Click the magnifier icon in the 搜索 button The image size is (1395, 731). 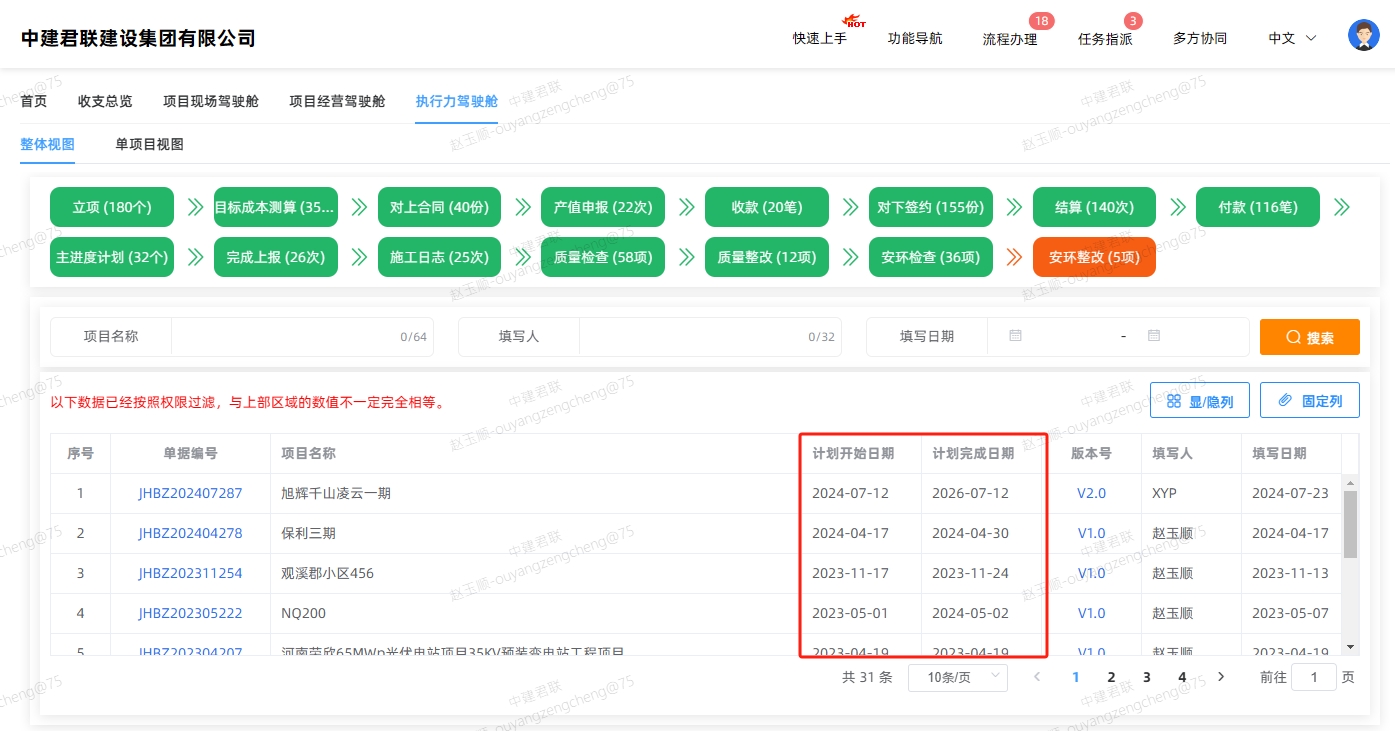(1293, 337)
